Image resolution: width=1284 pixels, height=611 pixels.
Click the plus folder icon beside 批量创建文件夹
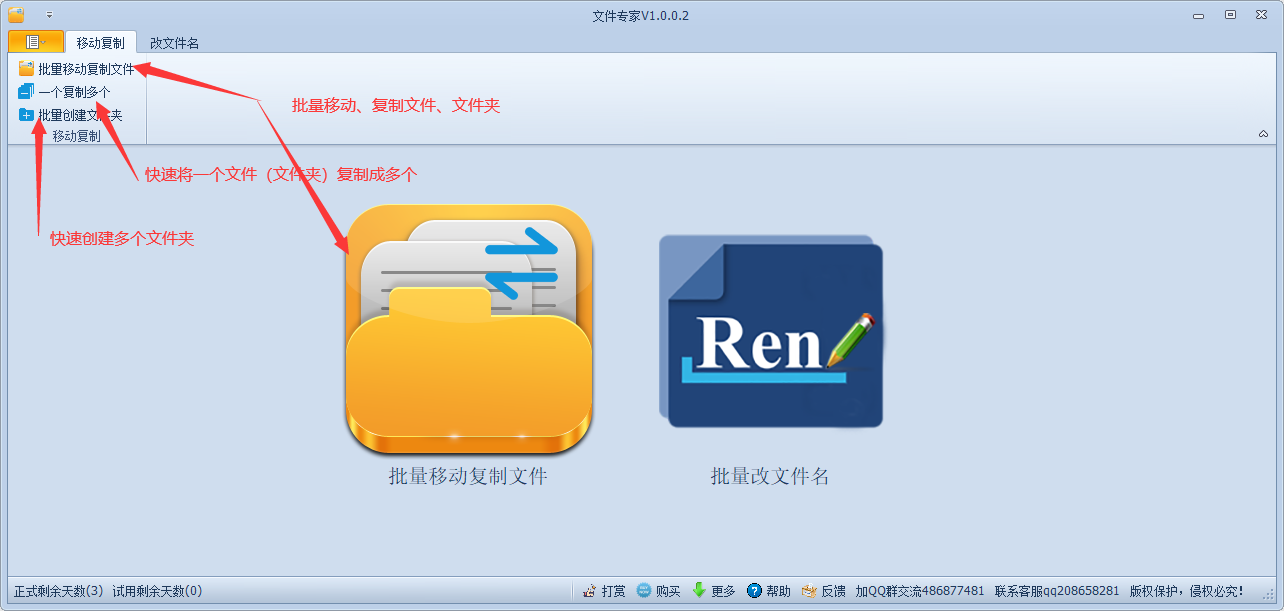(27, 115)
